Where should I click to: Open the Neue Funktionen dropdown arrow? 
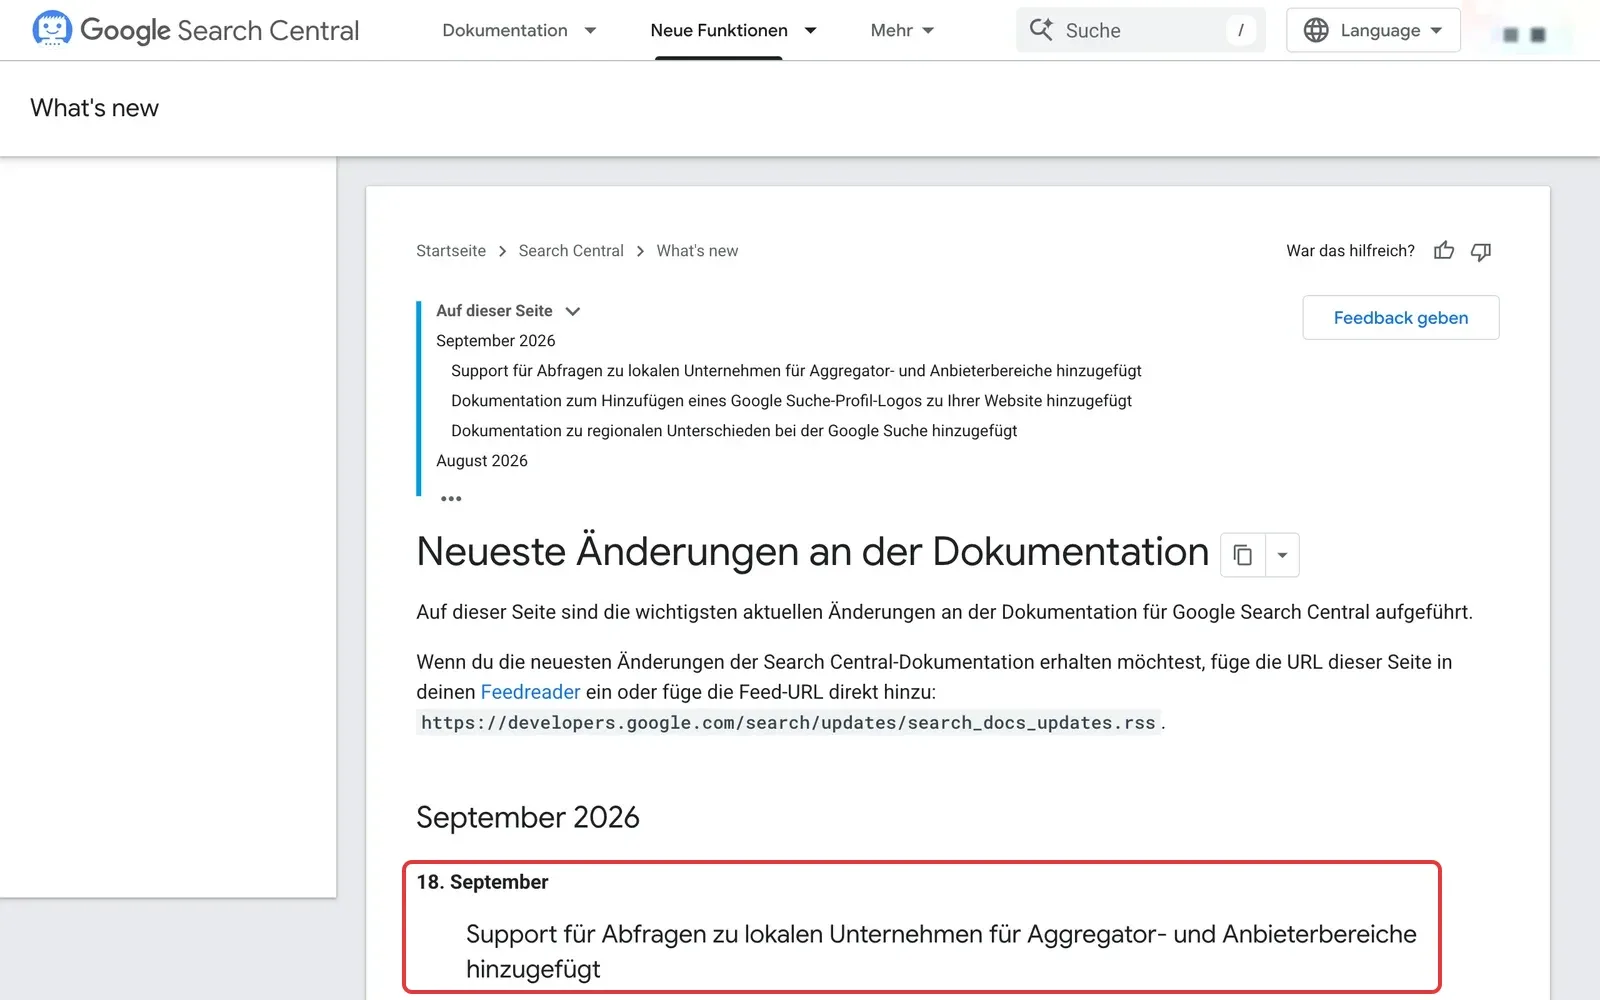point(810,31)
